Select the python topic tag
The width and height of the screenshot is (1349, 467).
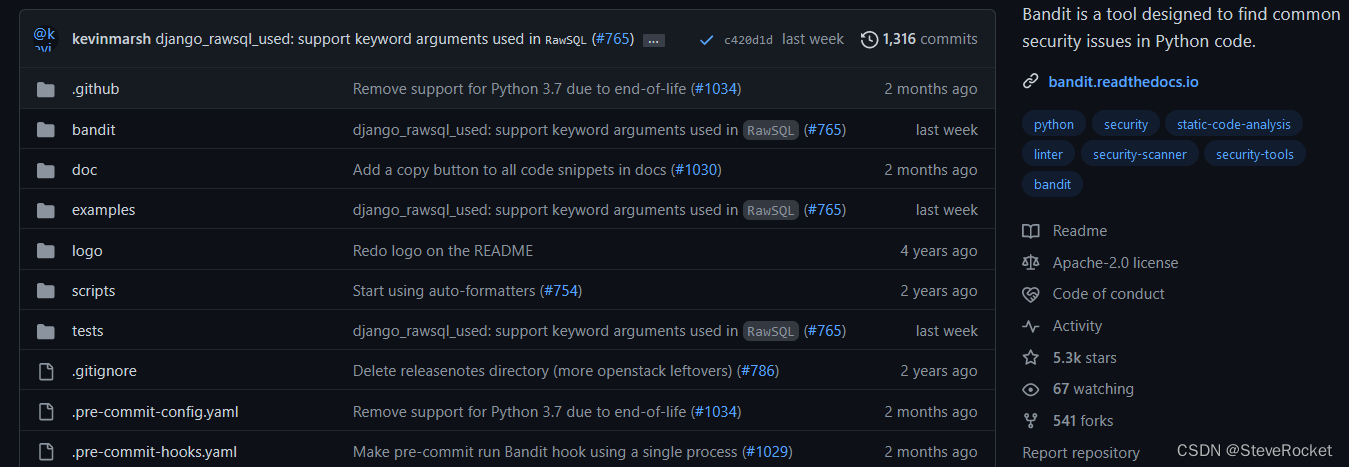click(x=1054, y=125)
